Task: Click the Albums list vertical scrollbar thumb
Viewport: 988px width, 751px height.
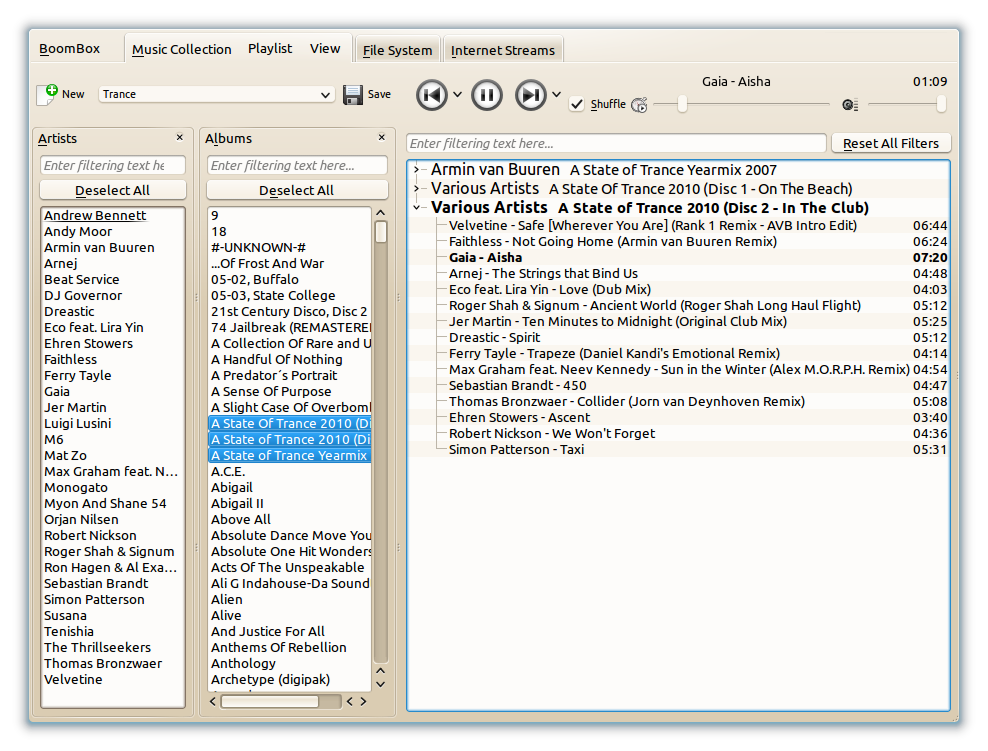Action: (381, 232)
